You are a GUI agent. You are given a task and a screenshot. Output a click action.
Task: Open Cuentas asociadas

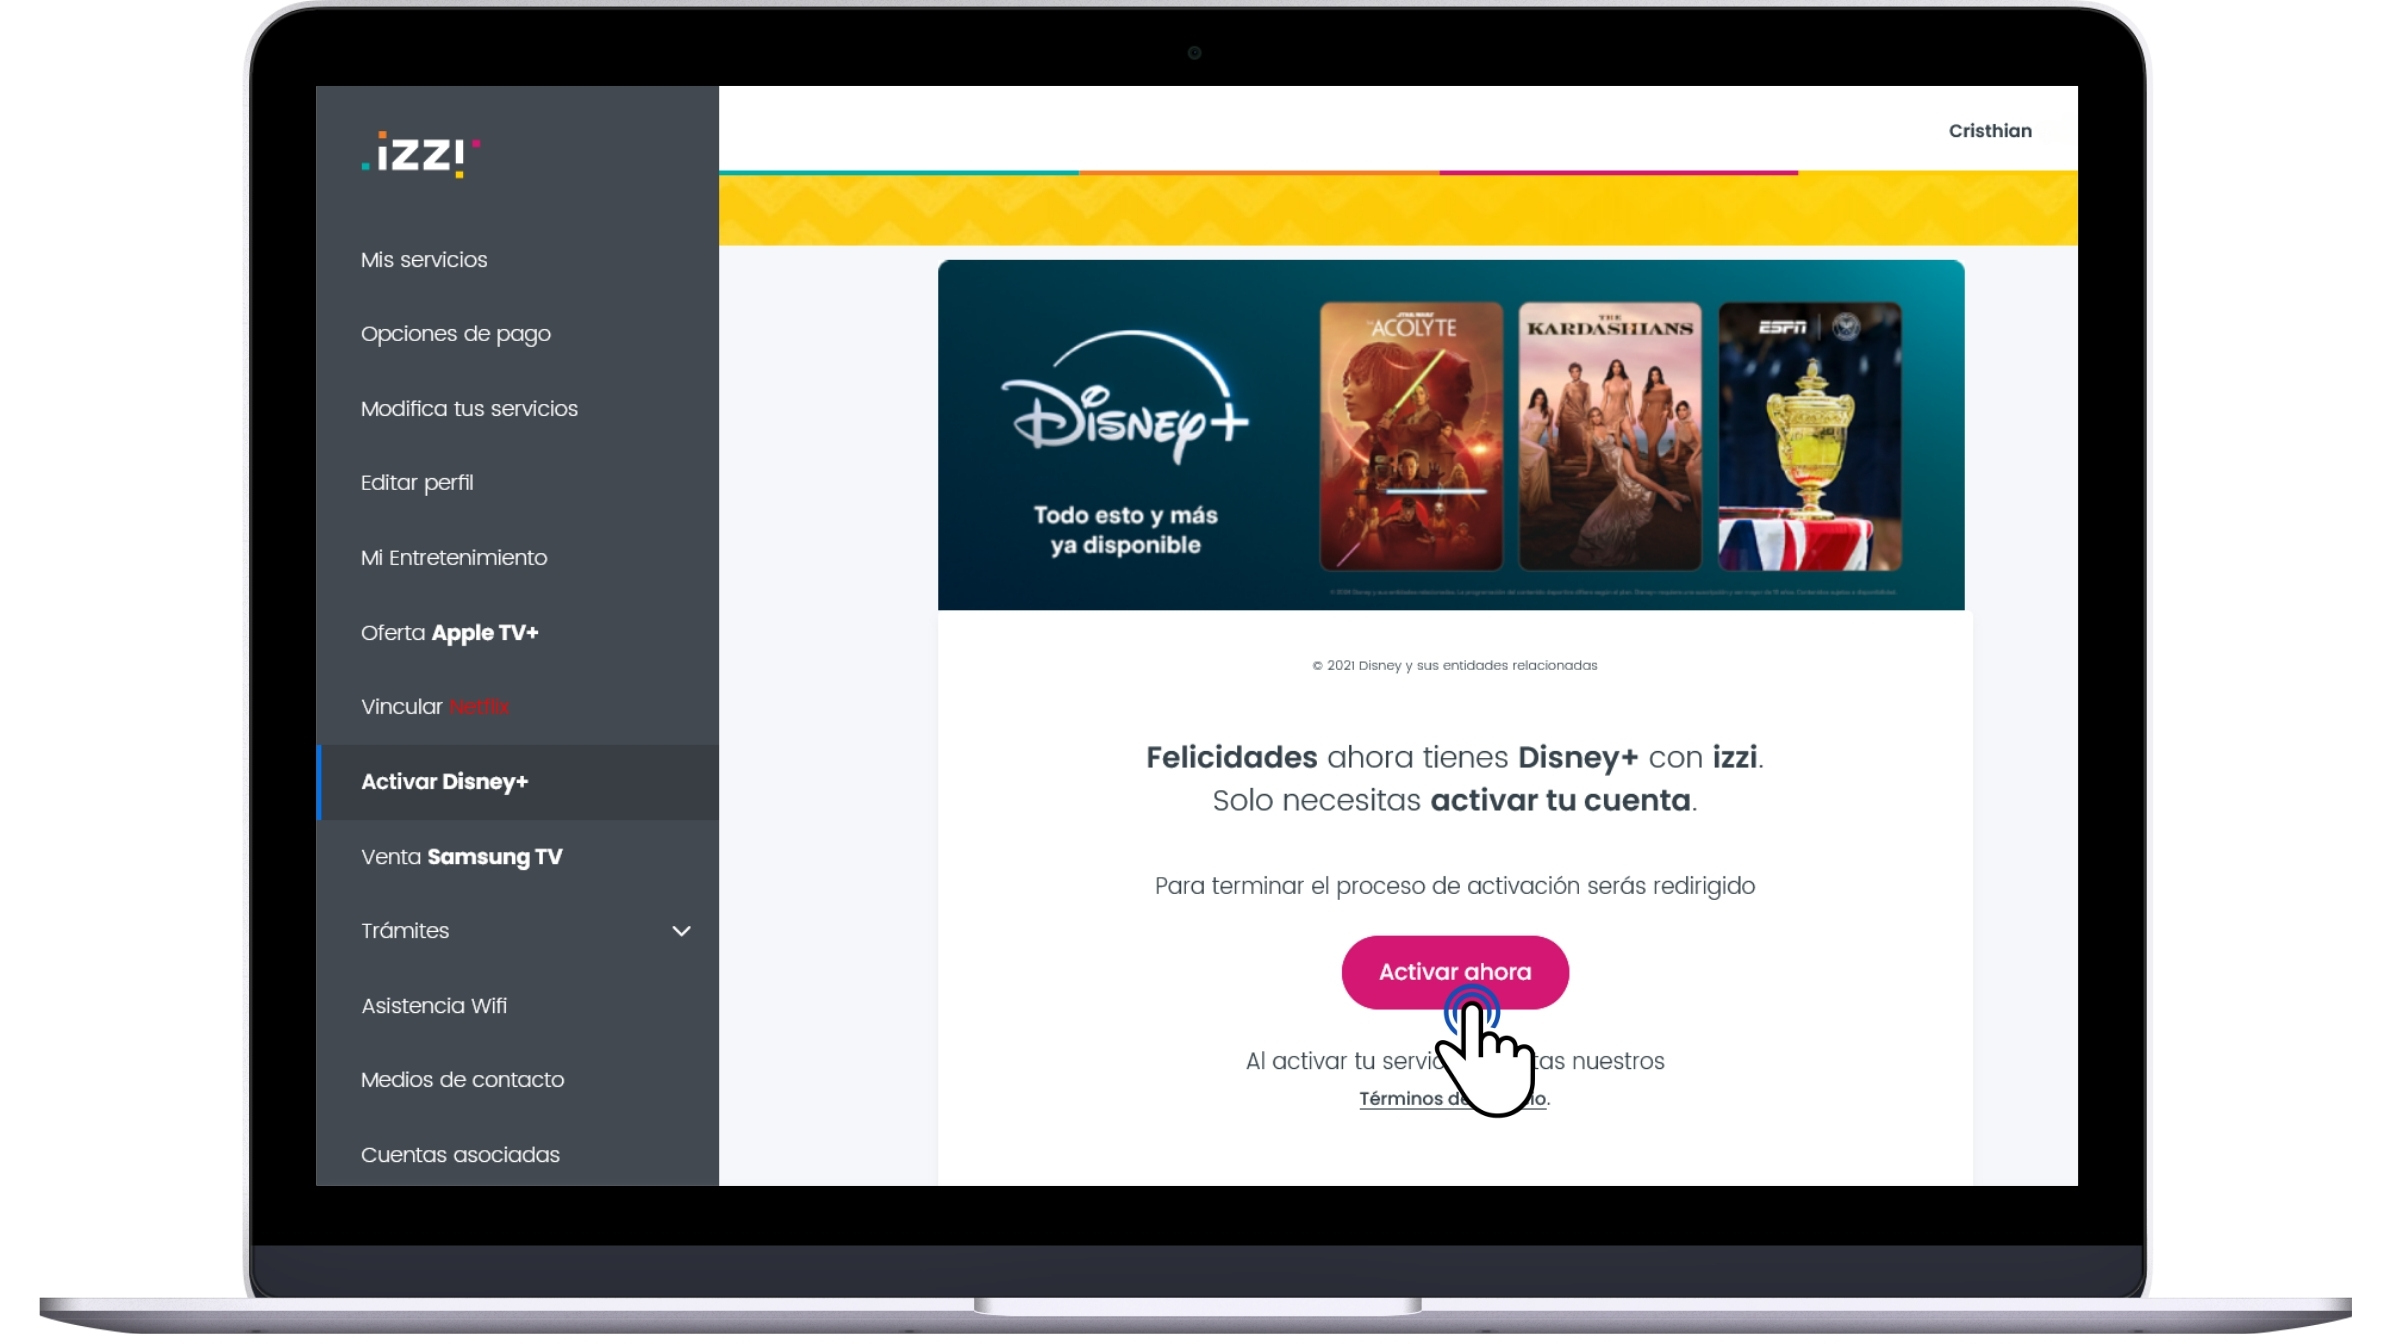click(x=460, y=1155)
